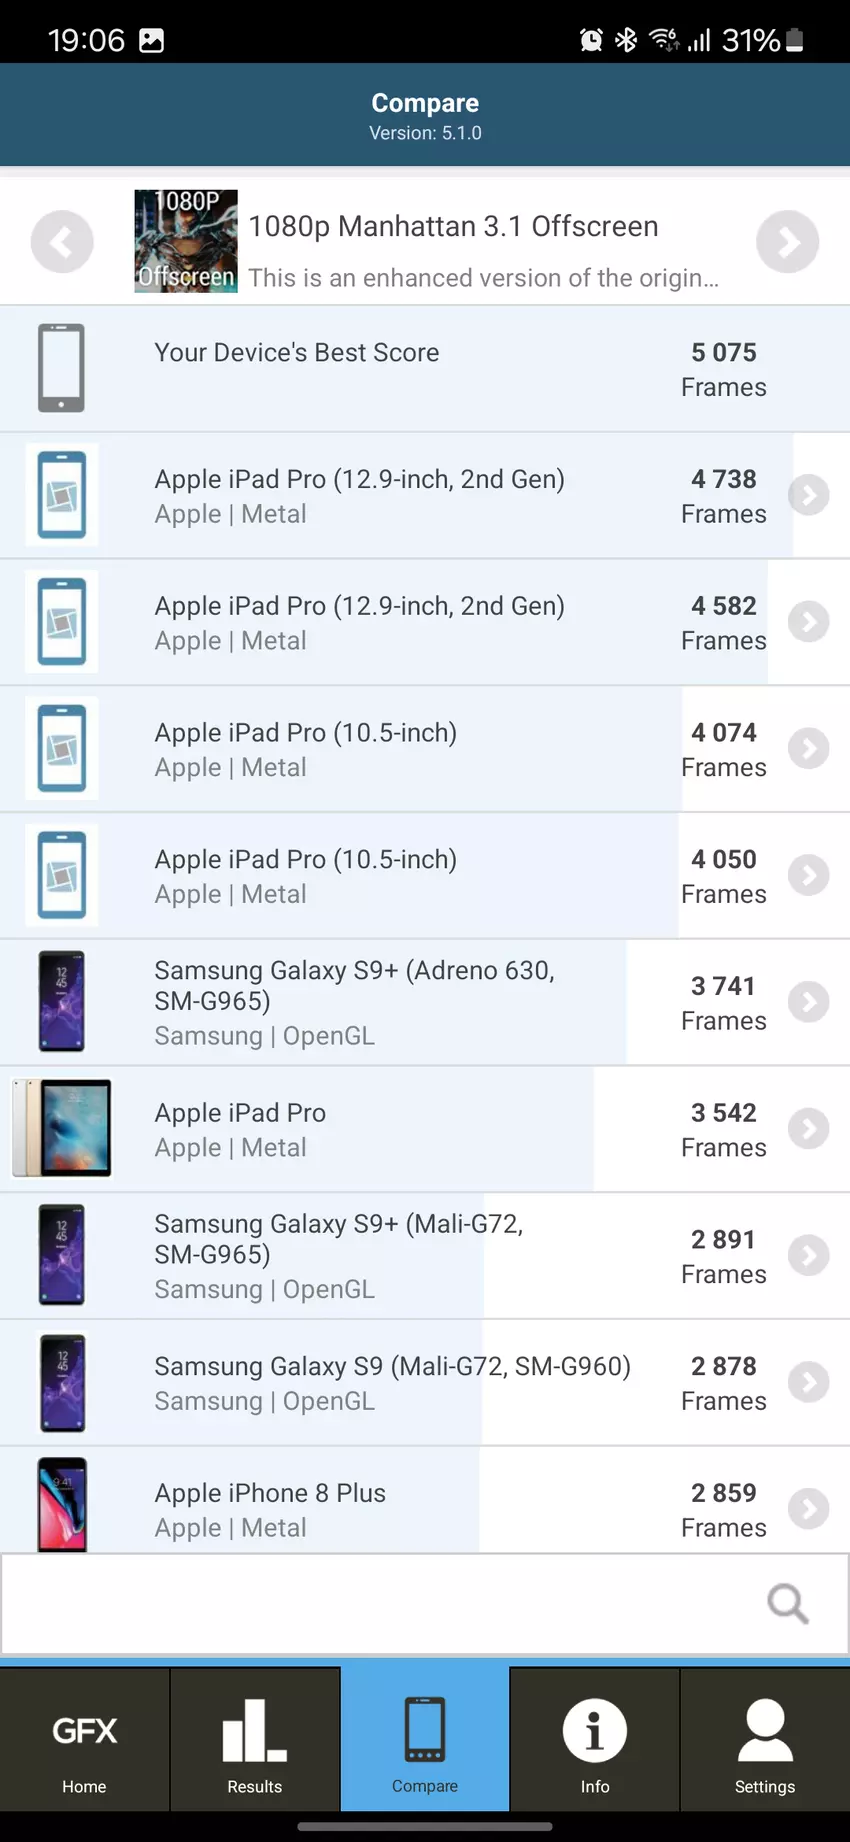Screen dimensions: 850x1842
Task: Tap the Apple iPad Pro device image
Action: point(62,1128)
